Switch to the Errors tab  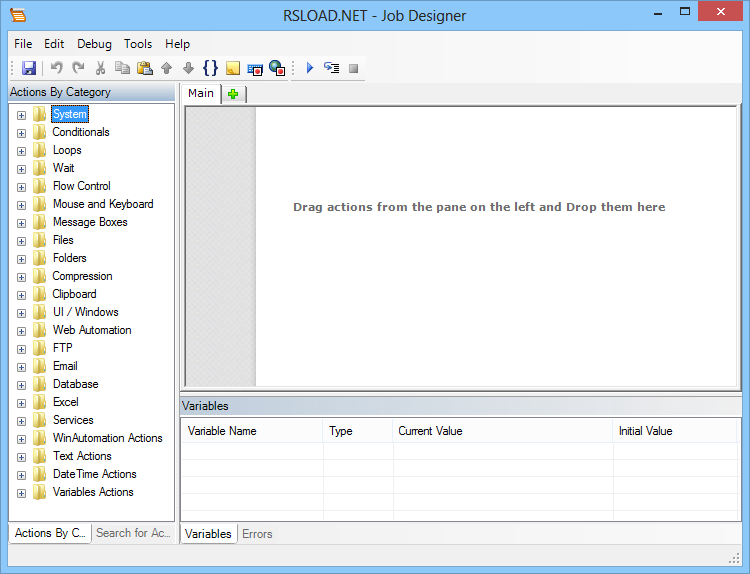point(257,534)
